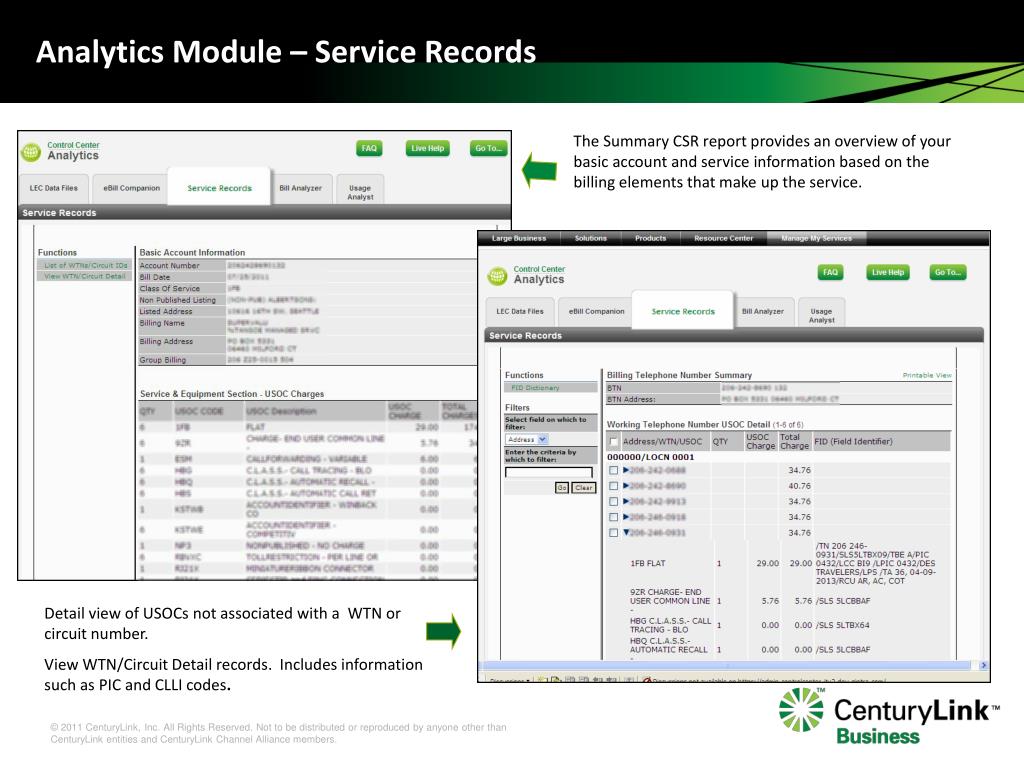
Task: Click the Control Center globe icon in the front window
Action: (497, 276)
